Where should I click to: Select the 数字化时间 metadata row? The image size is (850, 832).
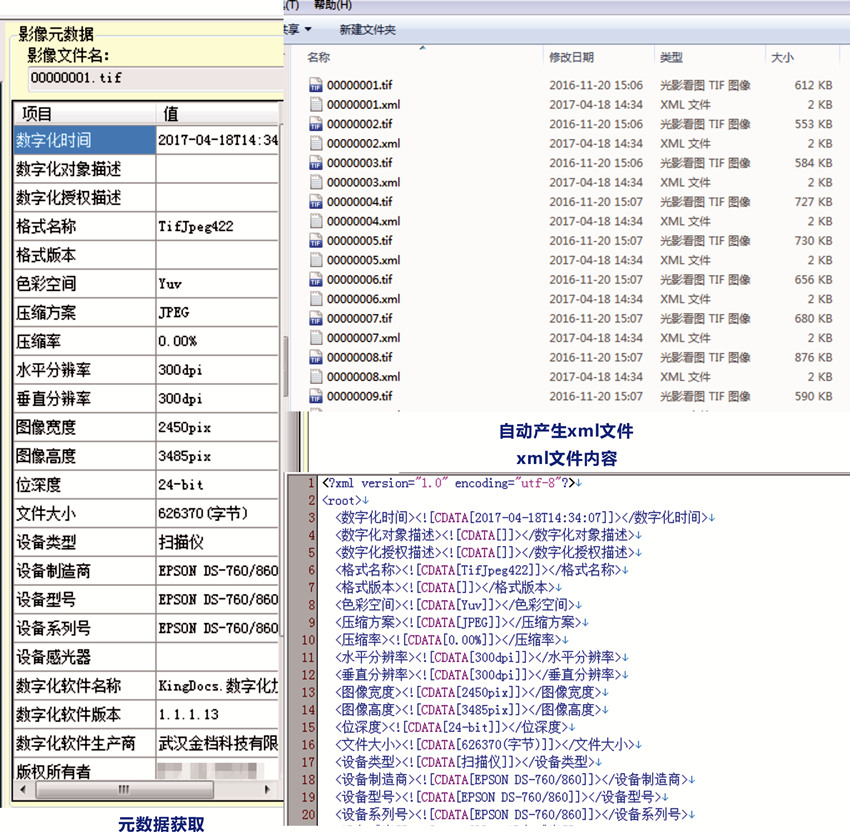85,140
